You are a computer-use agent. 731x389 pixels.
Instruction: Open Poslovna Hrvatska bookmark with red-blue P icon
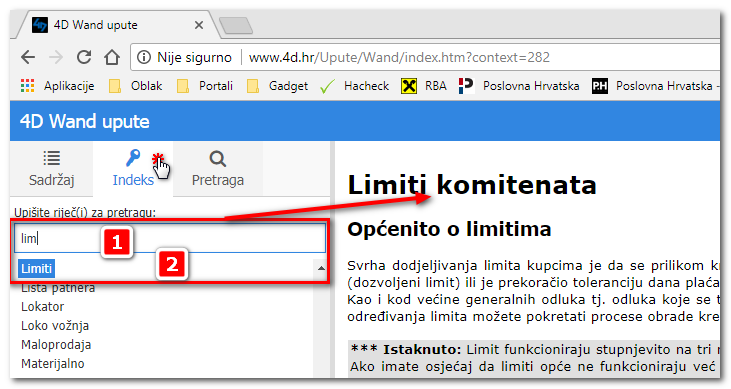coord(519,86)
